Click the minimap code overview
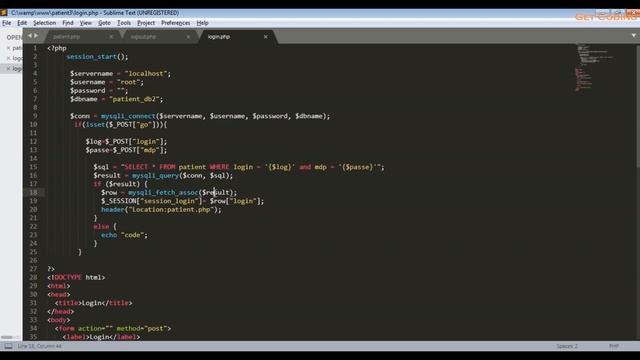The image size is (640, 360). (x=594, y=67)
